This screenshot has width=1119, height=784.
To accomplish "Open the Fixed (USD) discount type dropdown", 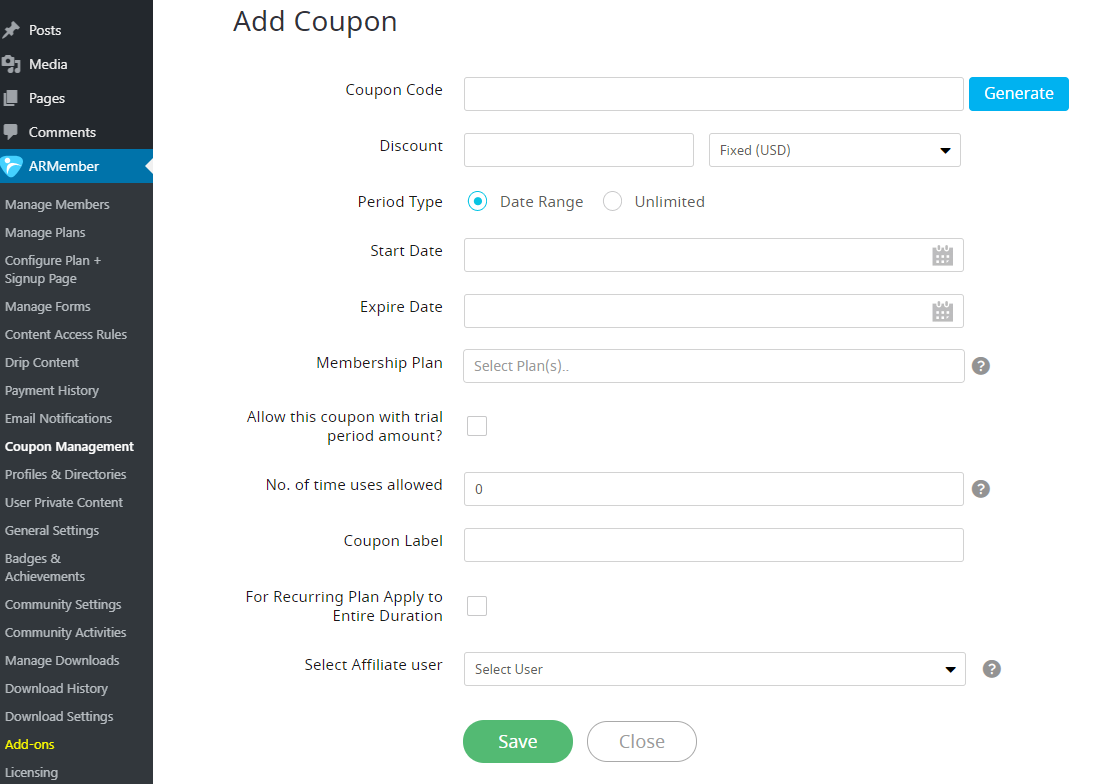I will click(x=834, y=150).
